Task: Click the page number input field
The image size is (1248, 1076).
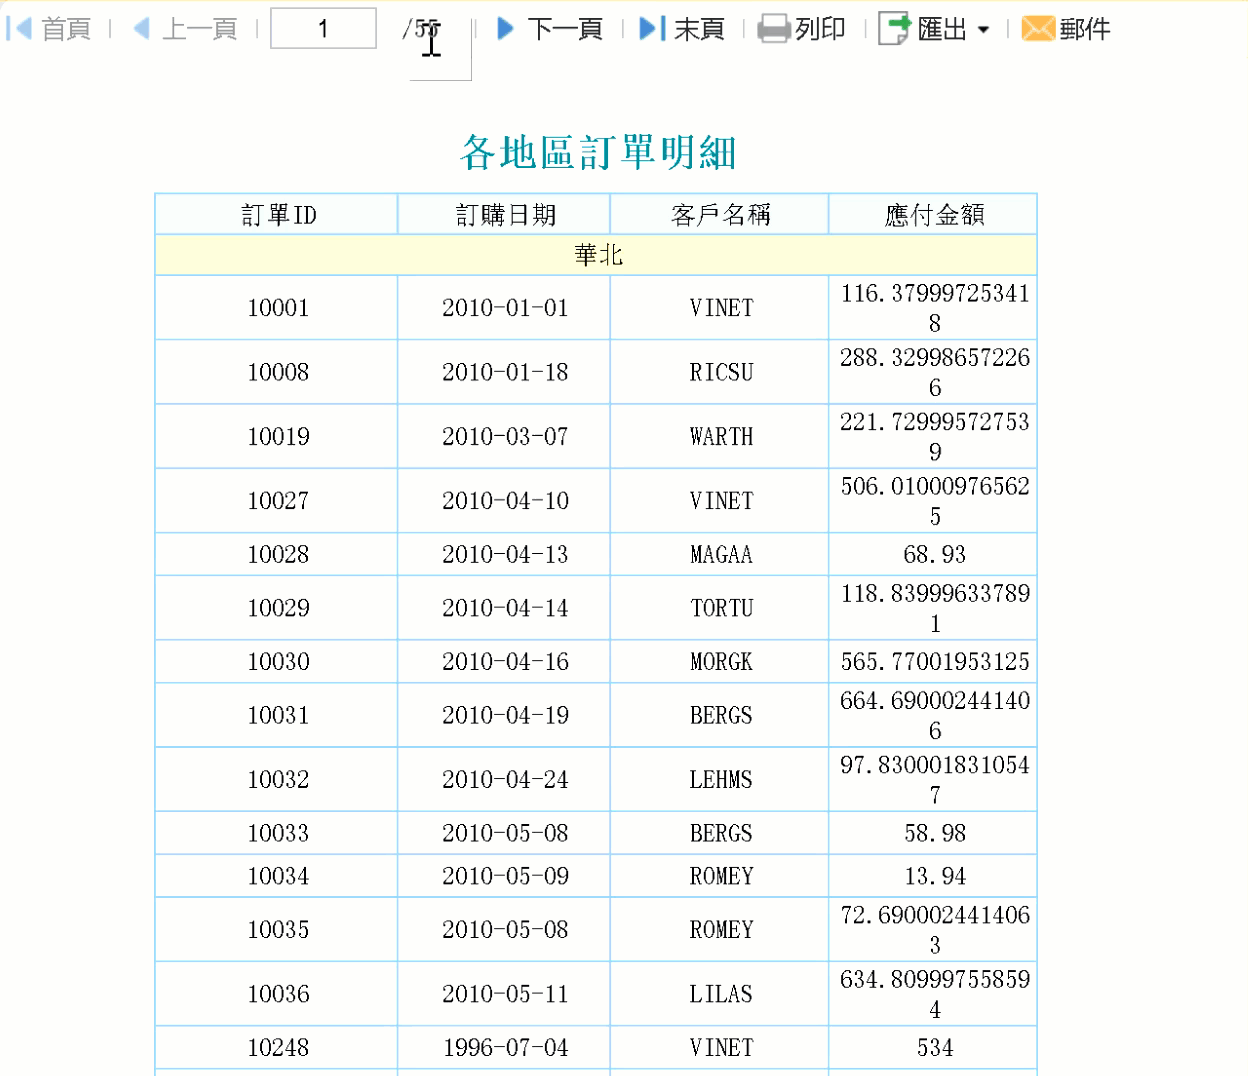Action: (x=323, y=28)
